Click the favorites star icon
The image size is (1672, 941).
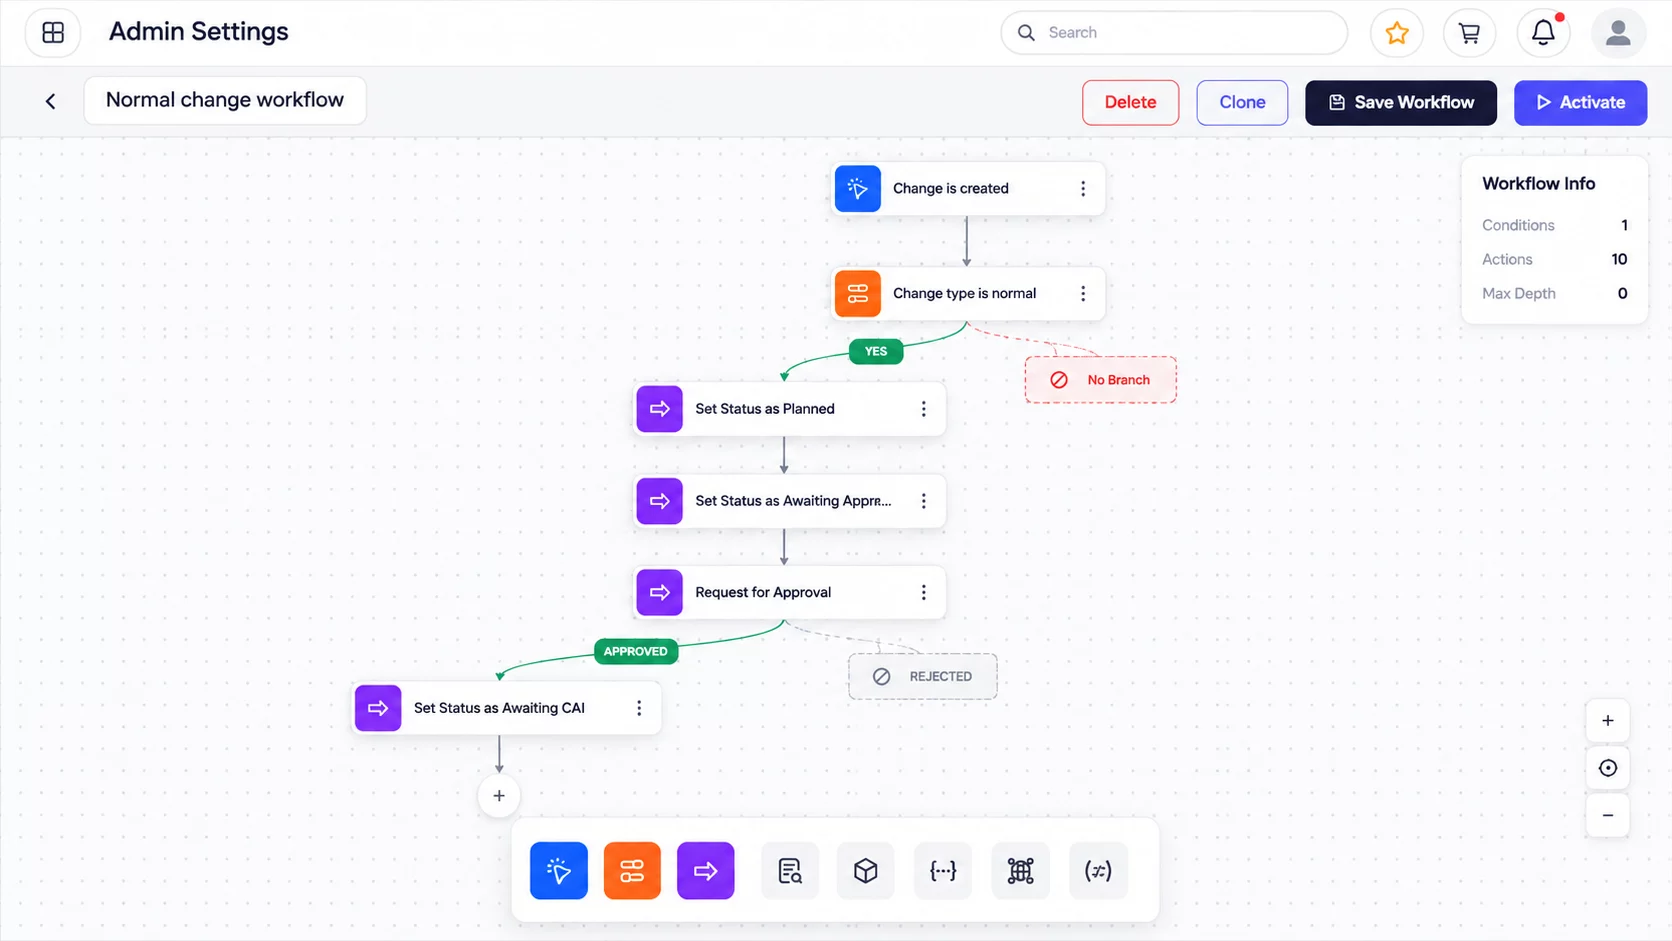pos(1396,33)
